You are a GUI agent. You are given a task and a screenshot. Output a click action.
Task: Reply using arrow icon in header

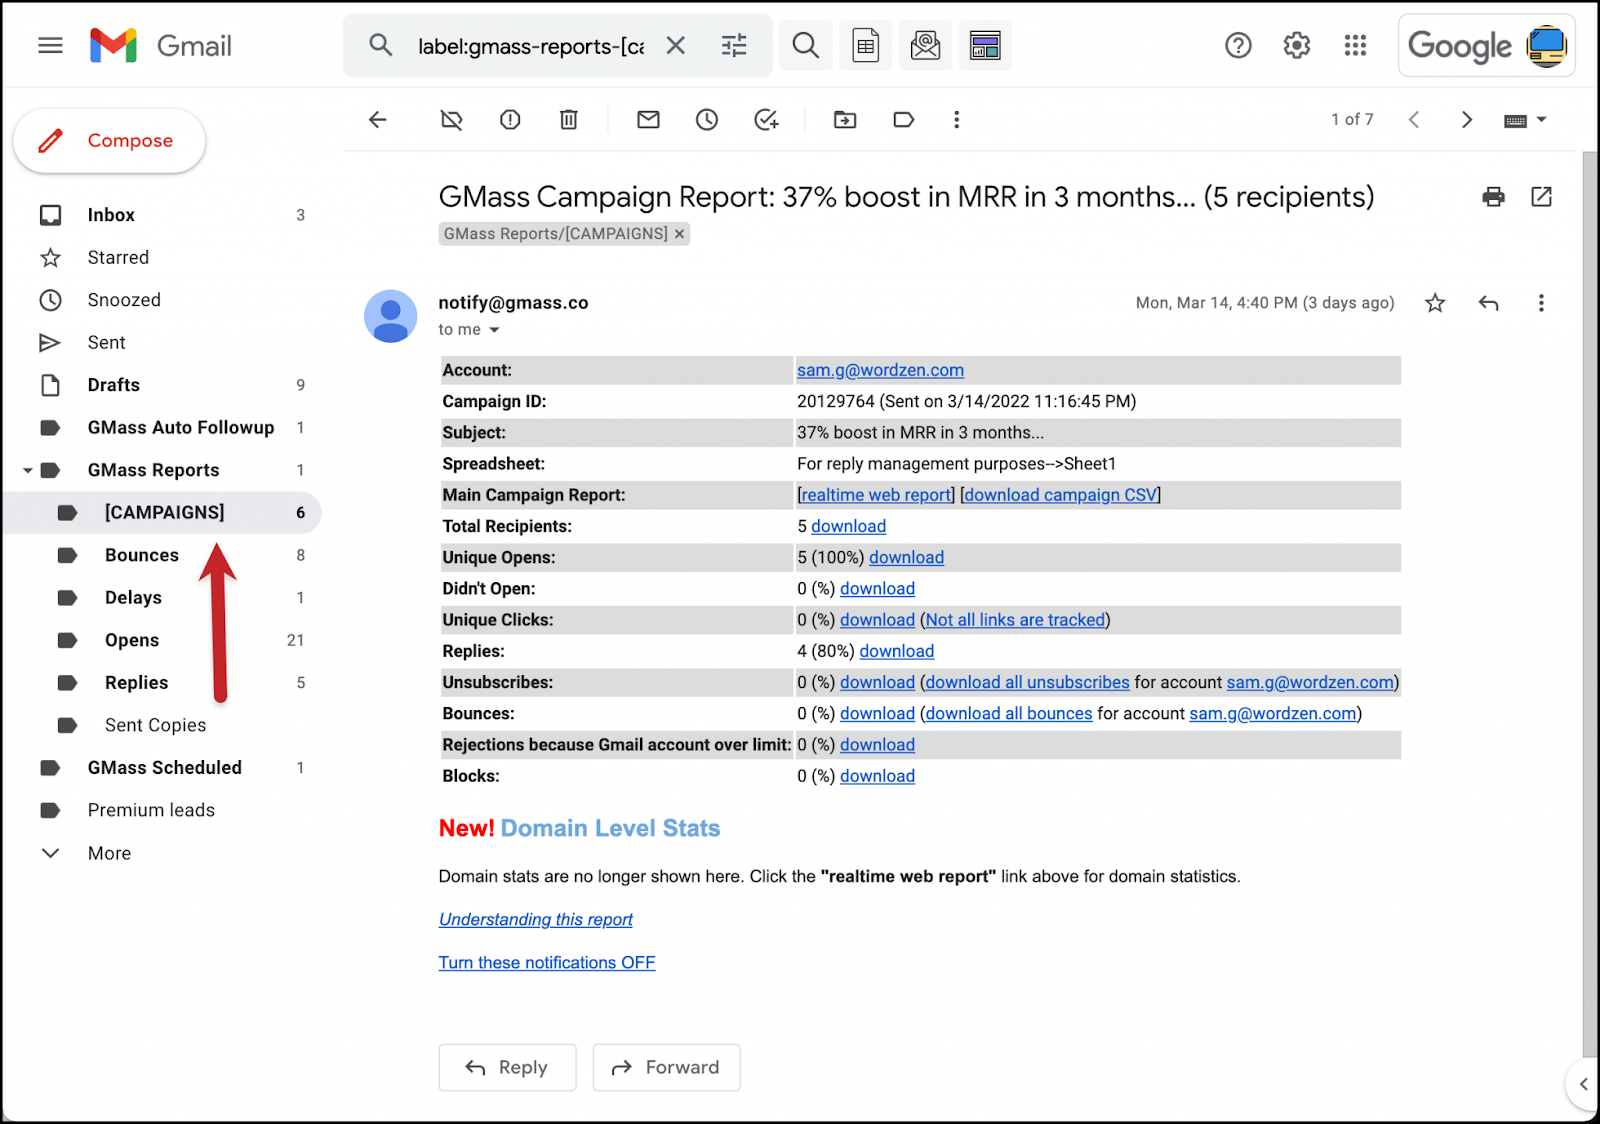(1489, 303)
